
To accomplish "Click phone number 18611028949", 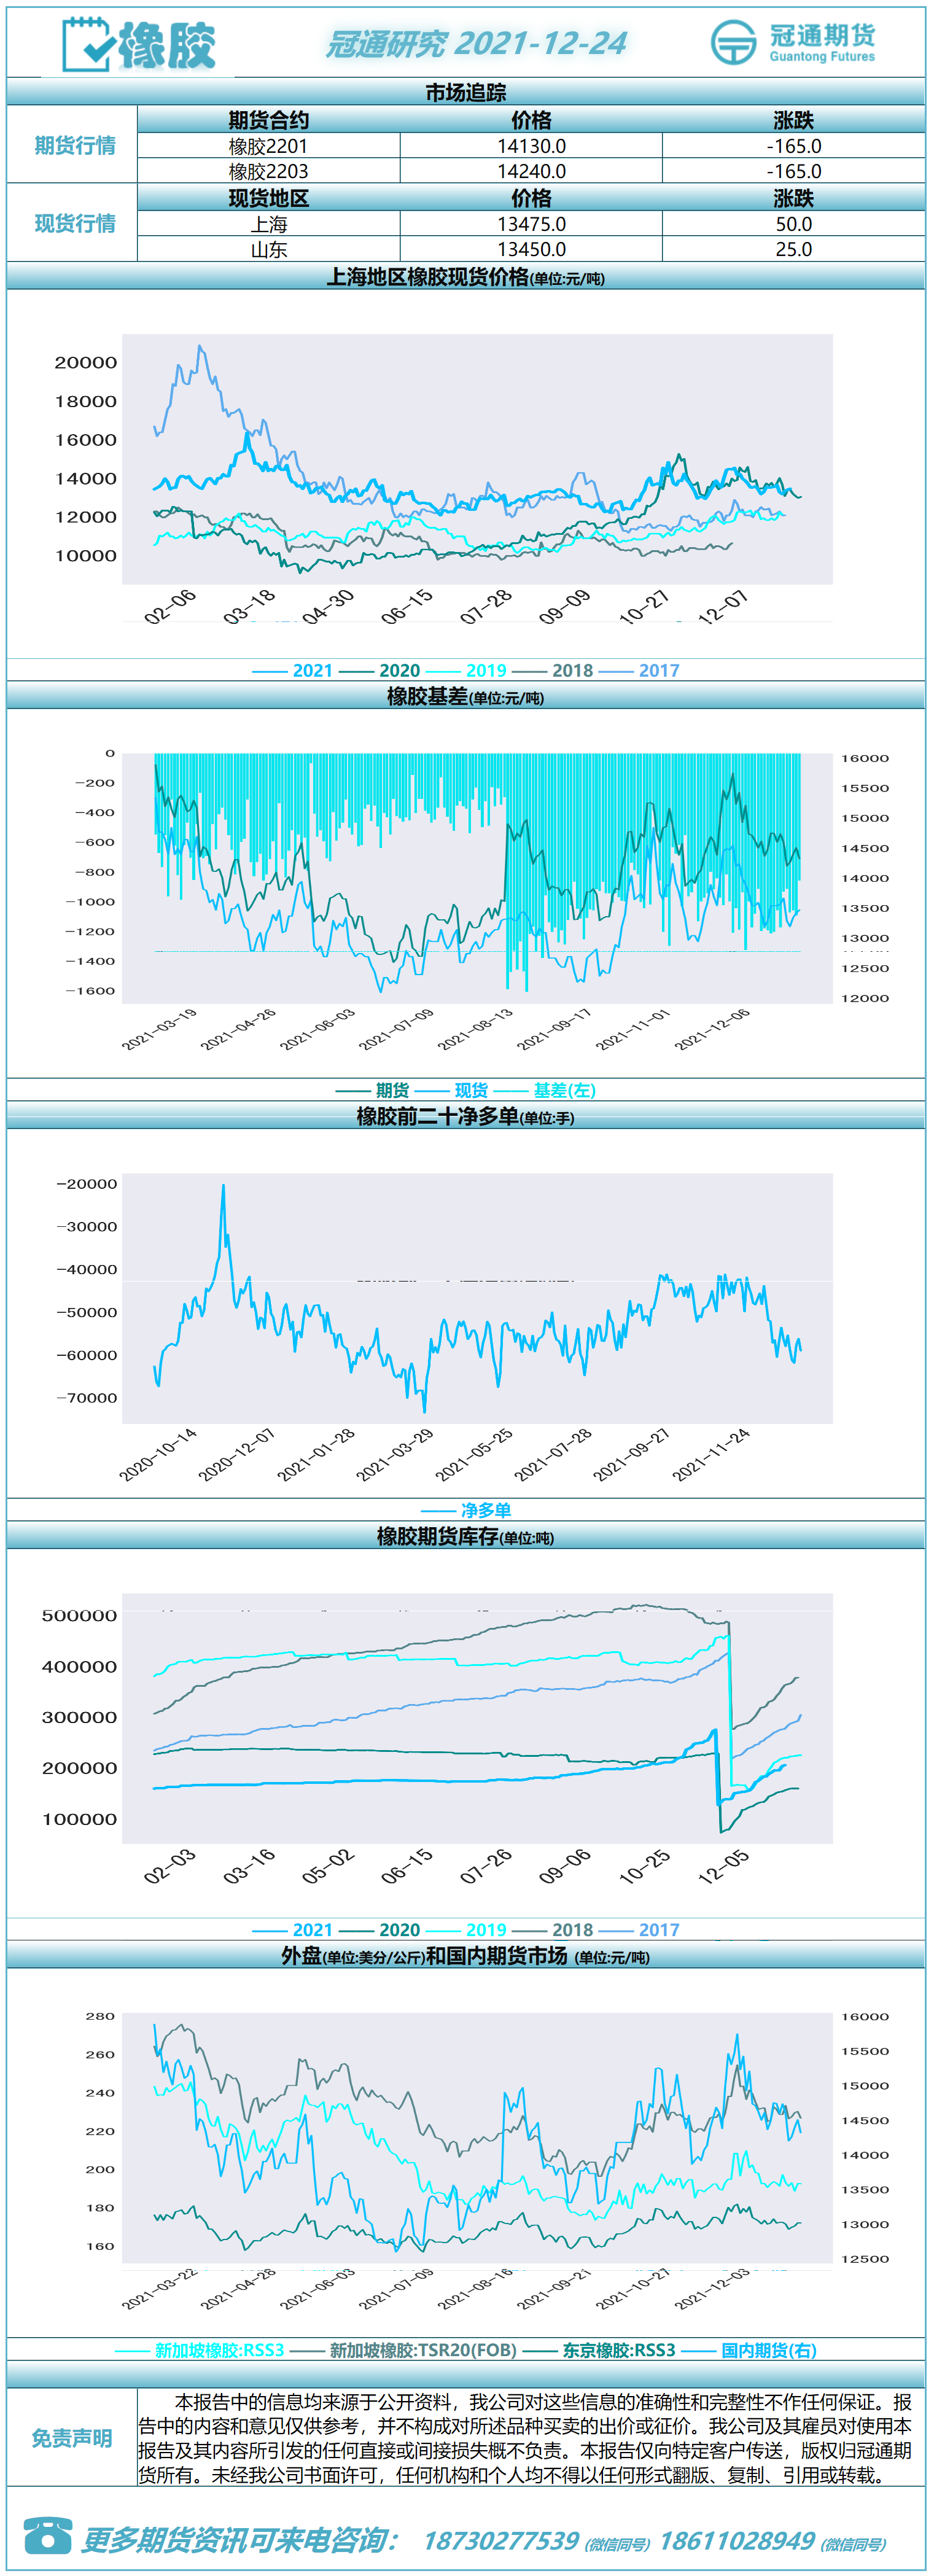I will click(x=737, y=2540).
